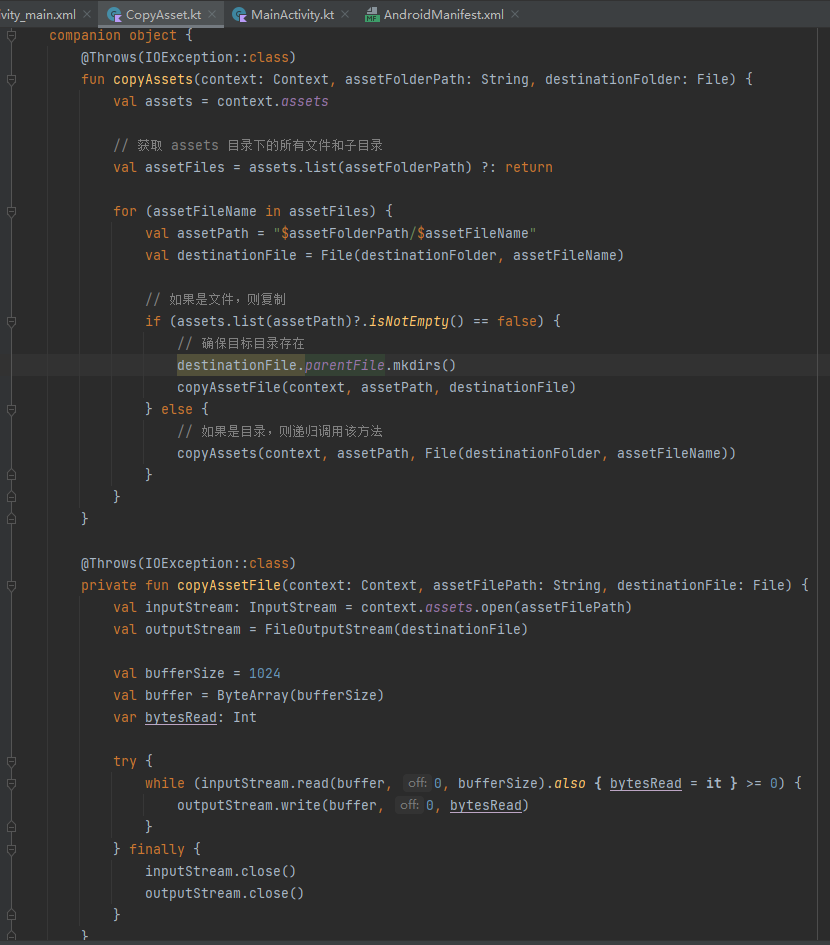
Task: Close the MainActivity.kt tab
Action: pyautogui.click(x=345, y=14)
